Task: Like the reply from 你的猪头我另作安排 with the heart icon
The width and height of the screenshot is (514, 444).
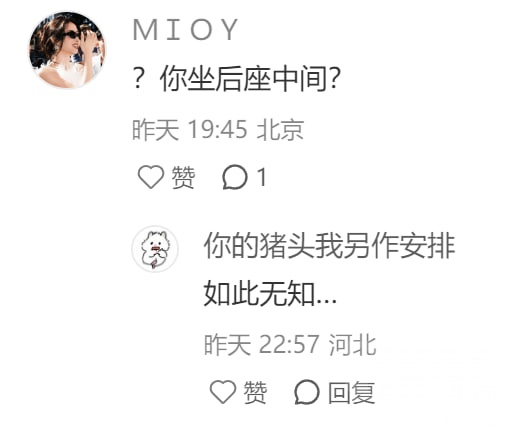Action: tap(223, 392)
